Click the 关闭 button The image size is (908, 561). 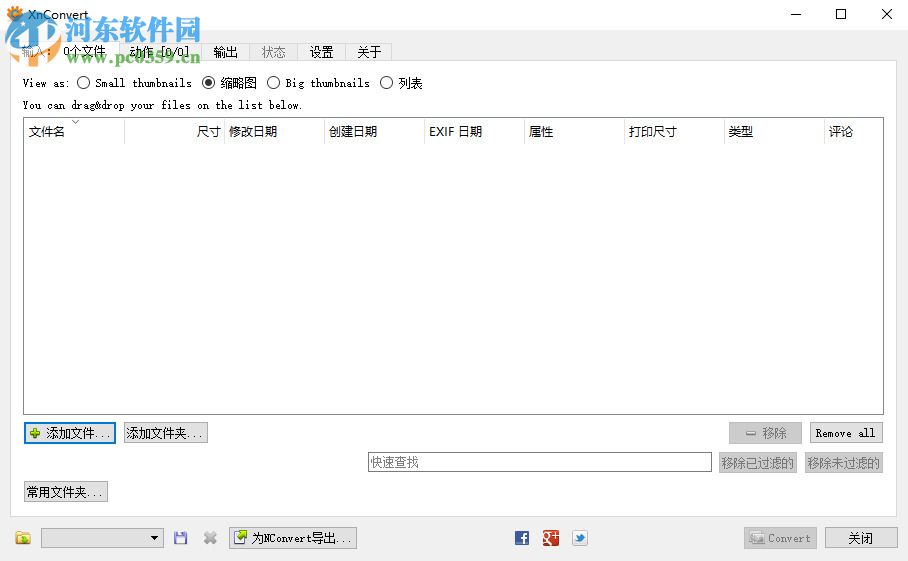click(x=861, y=538)
